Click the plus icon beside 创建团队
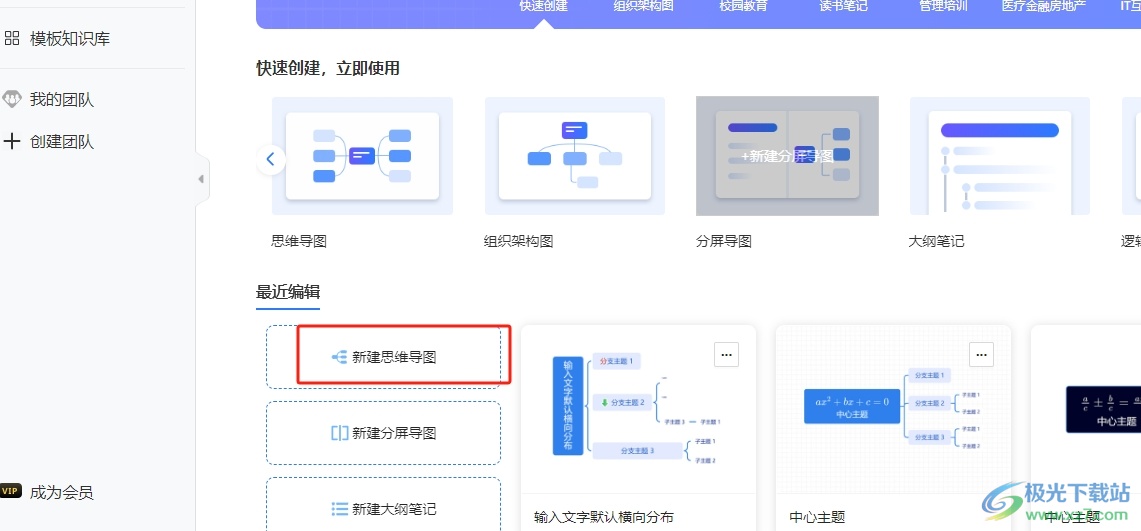Image resolution: width=1141 pixels, height=531 pixels. click(12, 141)
